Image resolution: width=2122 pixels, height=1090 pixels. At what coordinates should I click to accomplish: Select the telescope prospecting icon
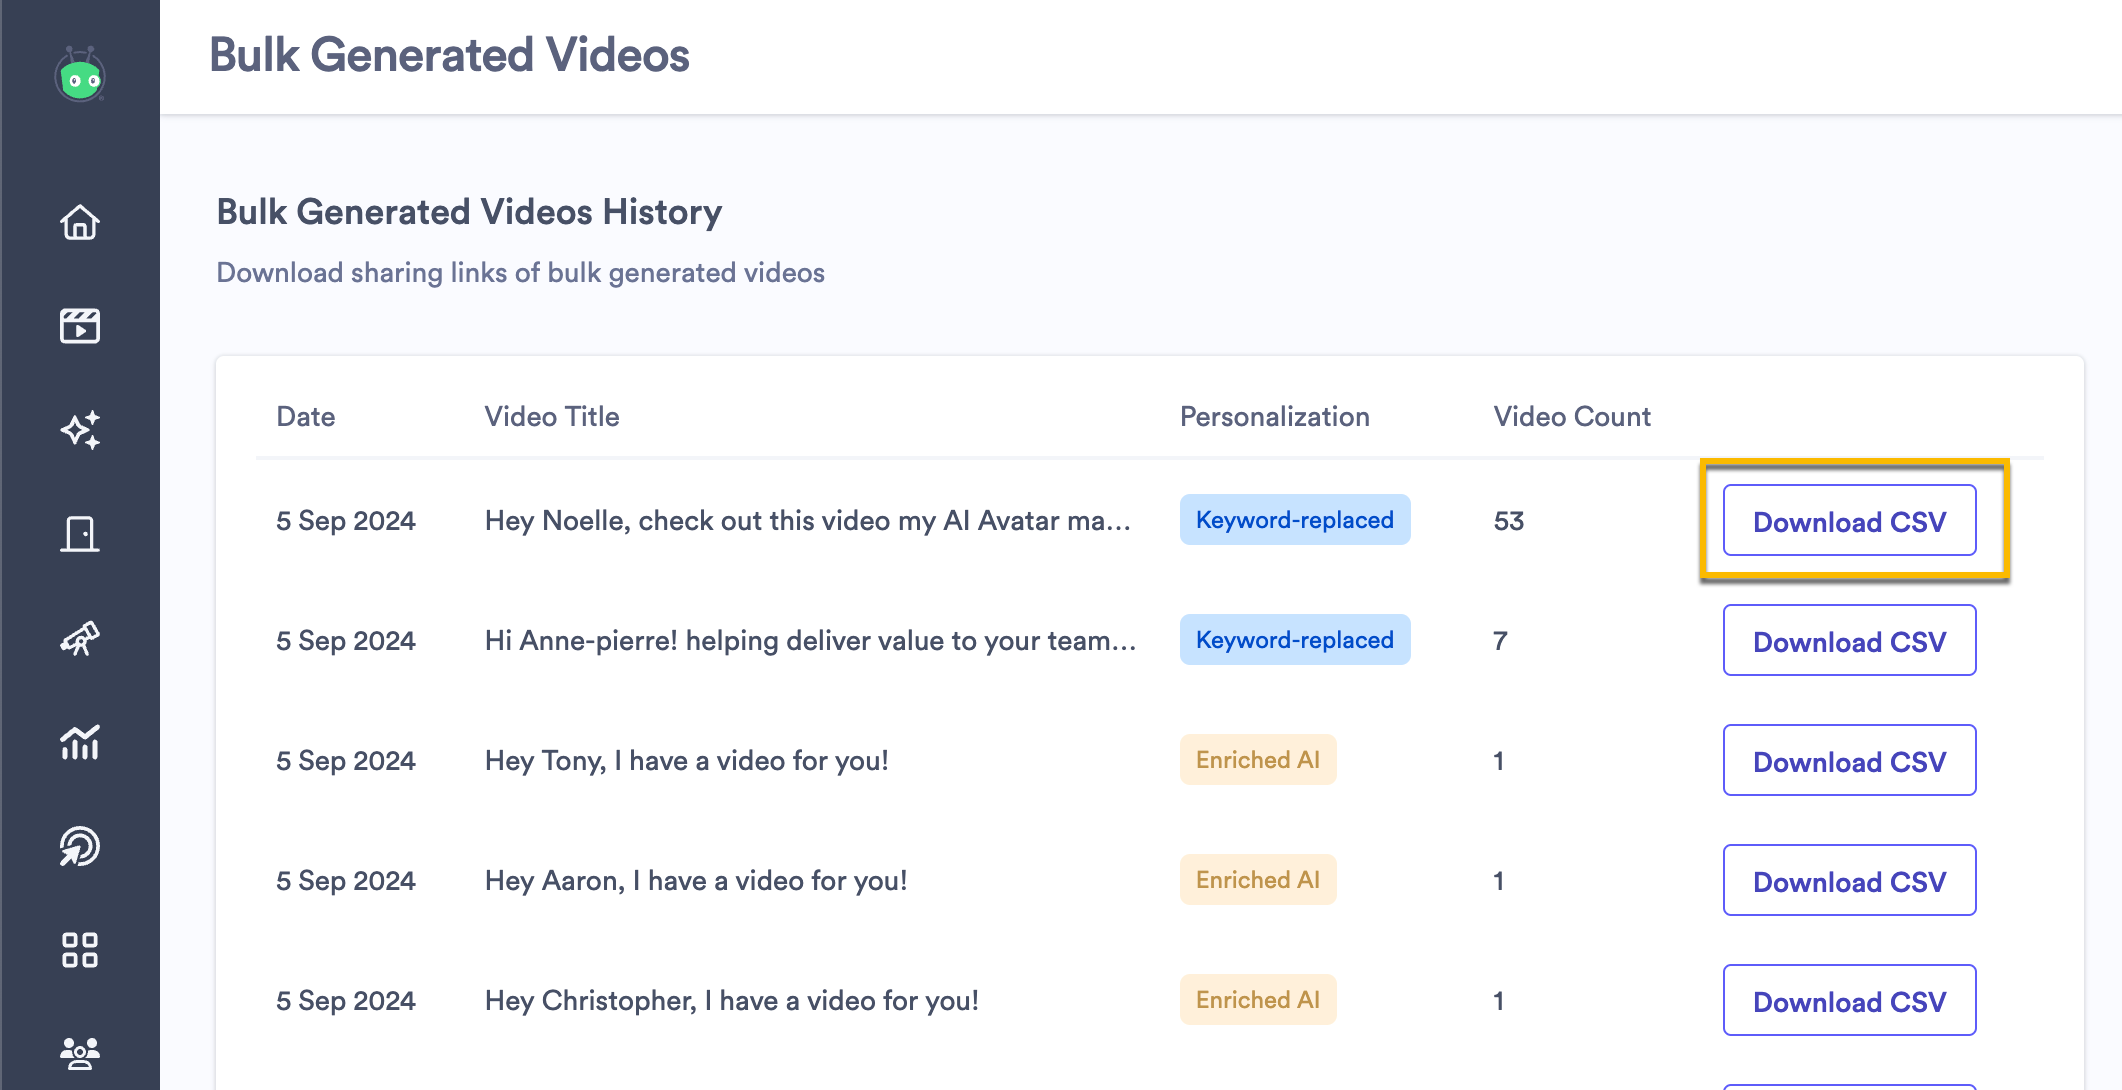coord(81,640)
